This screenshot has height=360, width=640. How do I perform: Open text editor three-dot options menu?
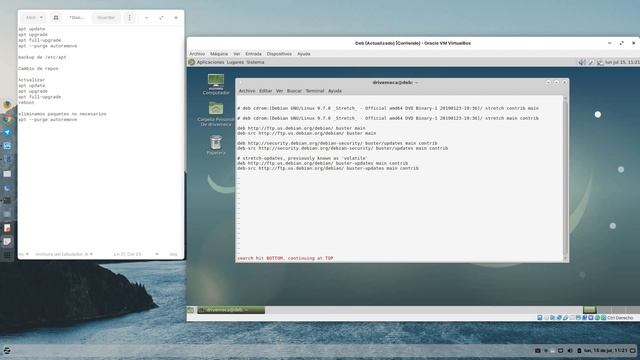[130, 18]
